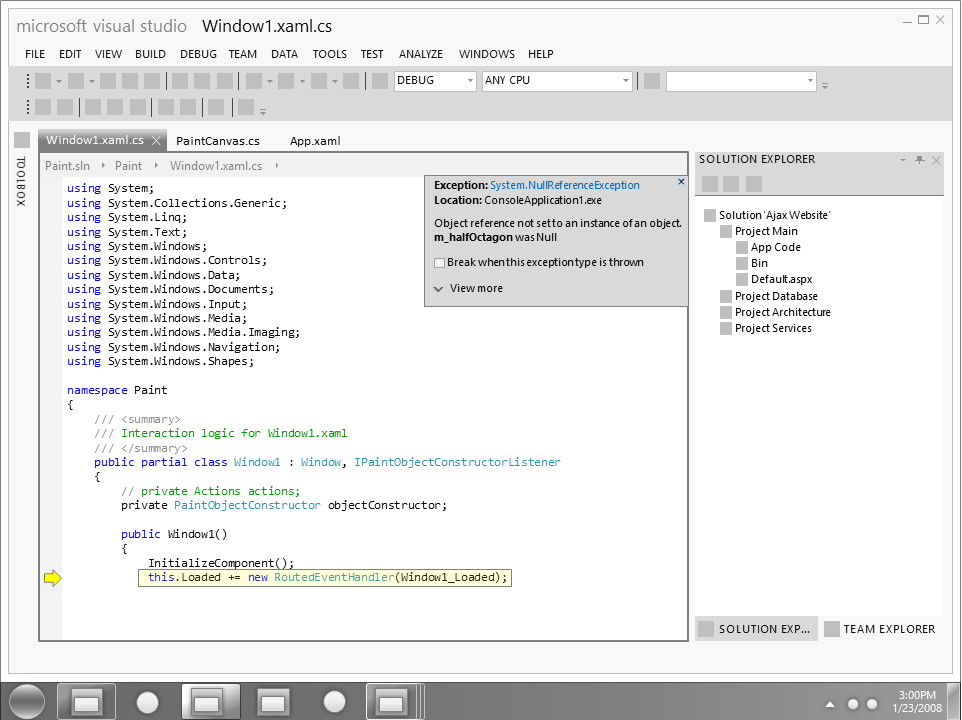Open the ANY CPU platform dropdown
The image size is (962, 720).
(557, 80)
